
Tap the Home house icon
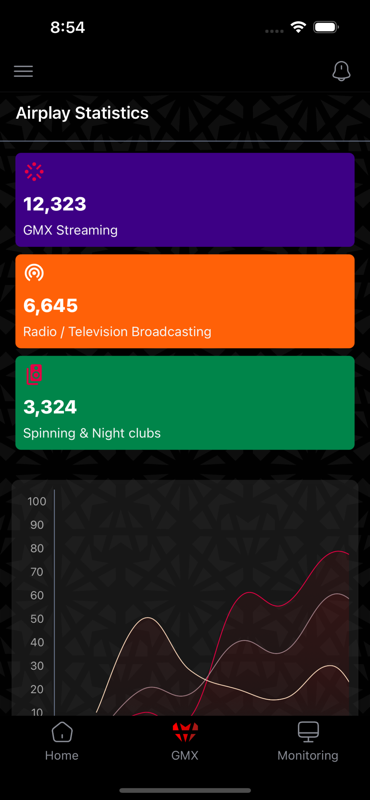point(62,732)
